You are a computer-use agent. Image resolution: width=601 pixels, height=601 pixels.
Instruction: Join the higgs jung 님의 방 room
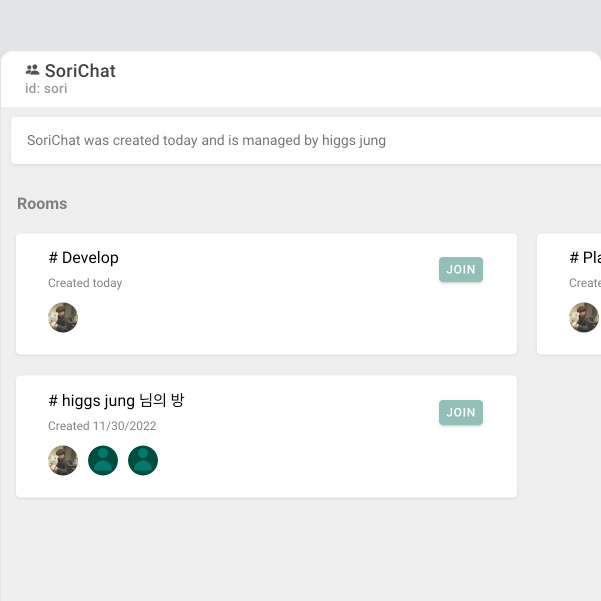point(460,412)
